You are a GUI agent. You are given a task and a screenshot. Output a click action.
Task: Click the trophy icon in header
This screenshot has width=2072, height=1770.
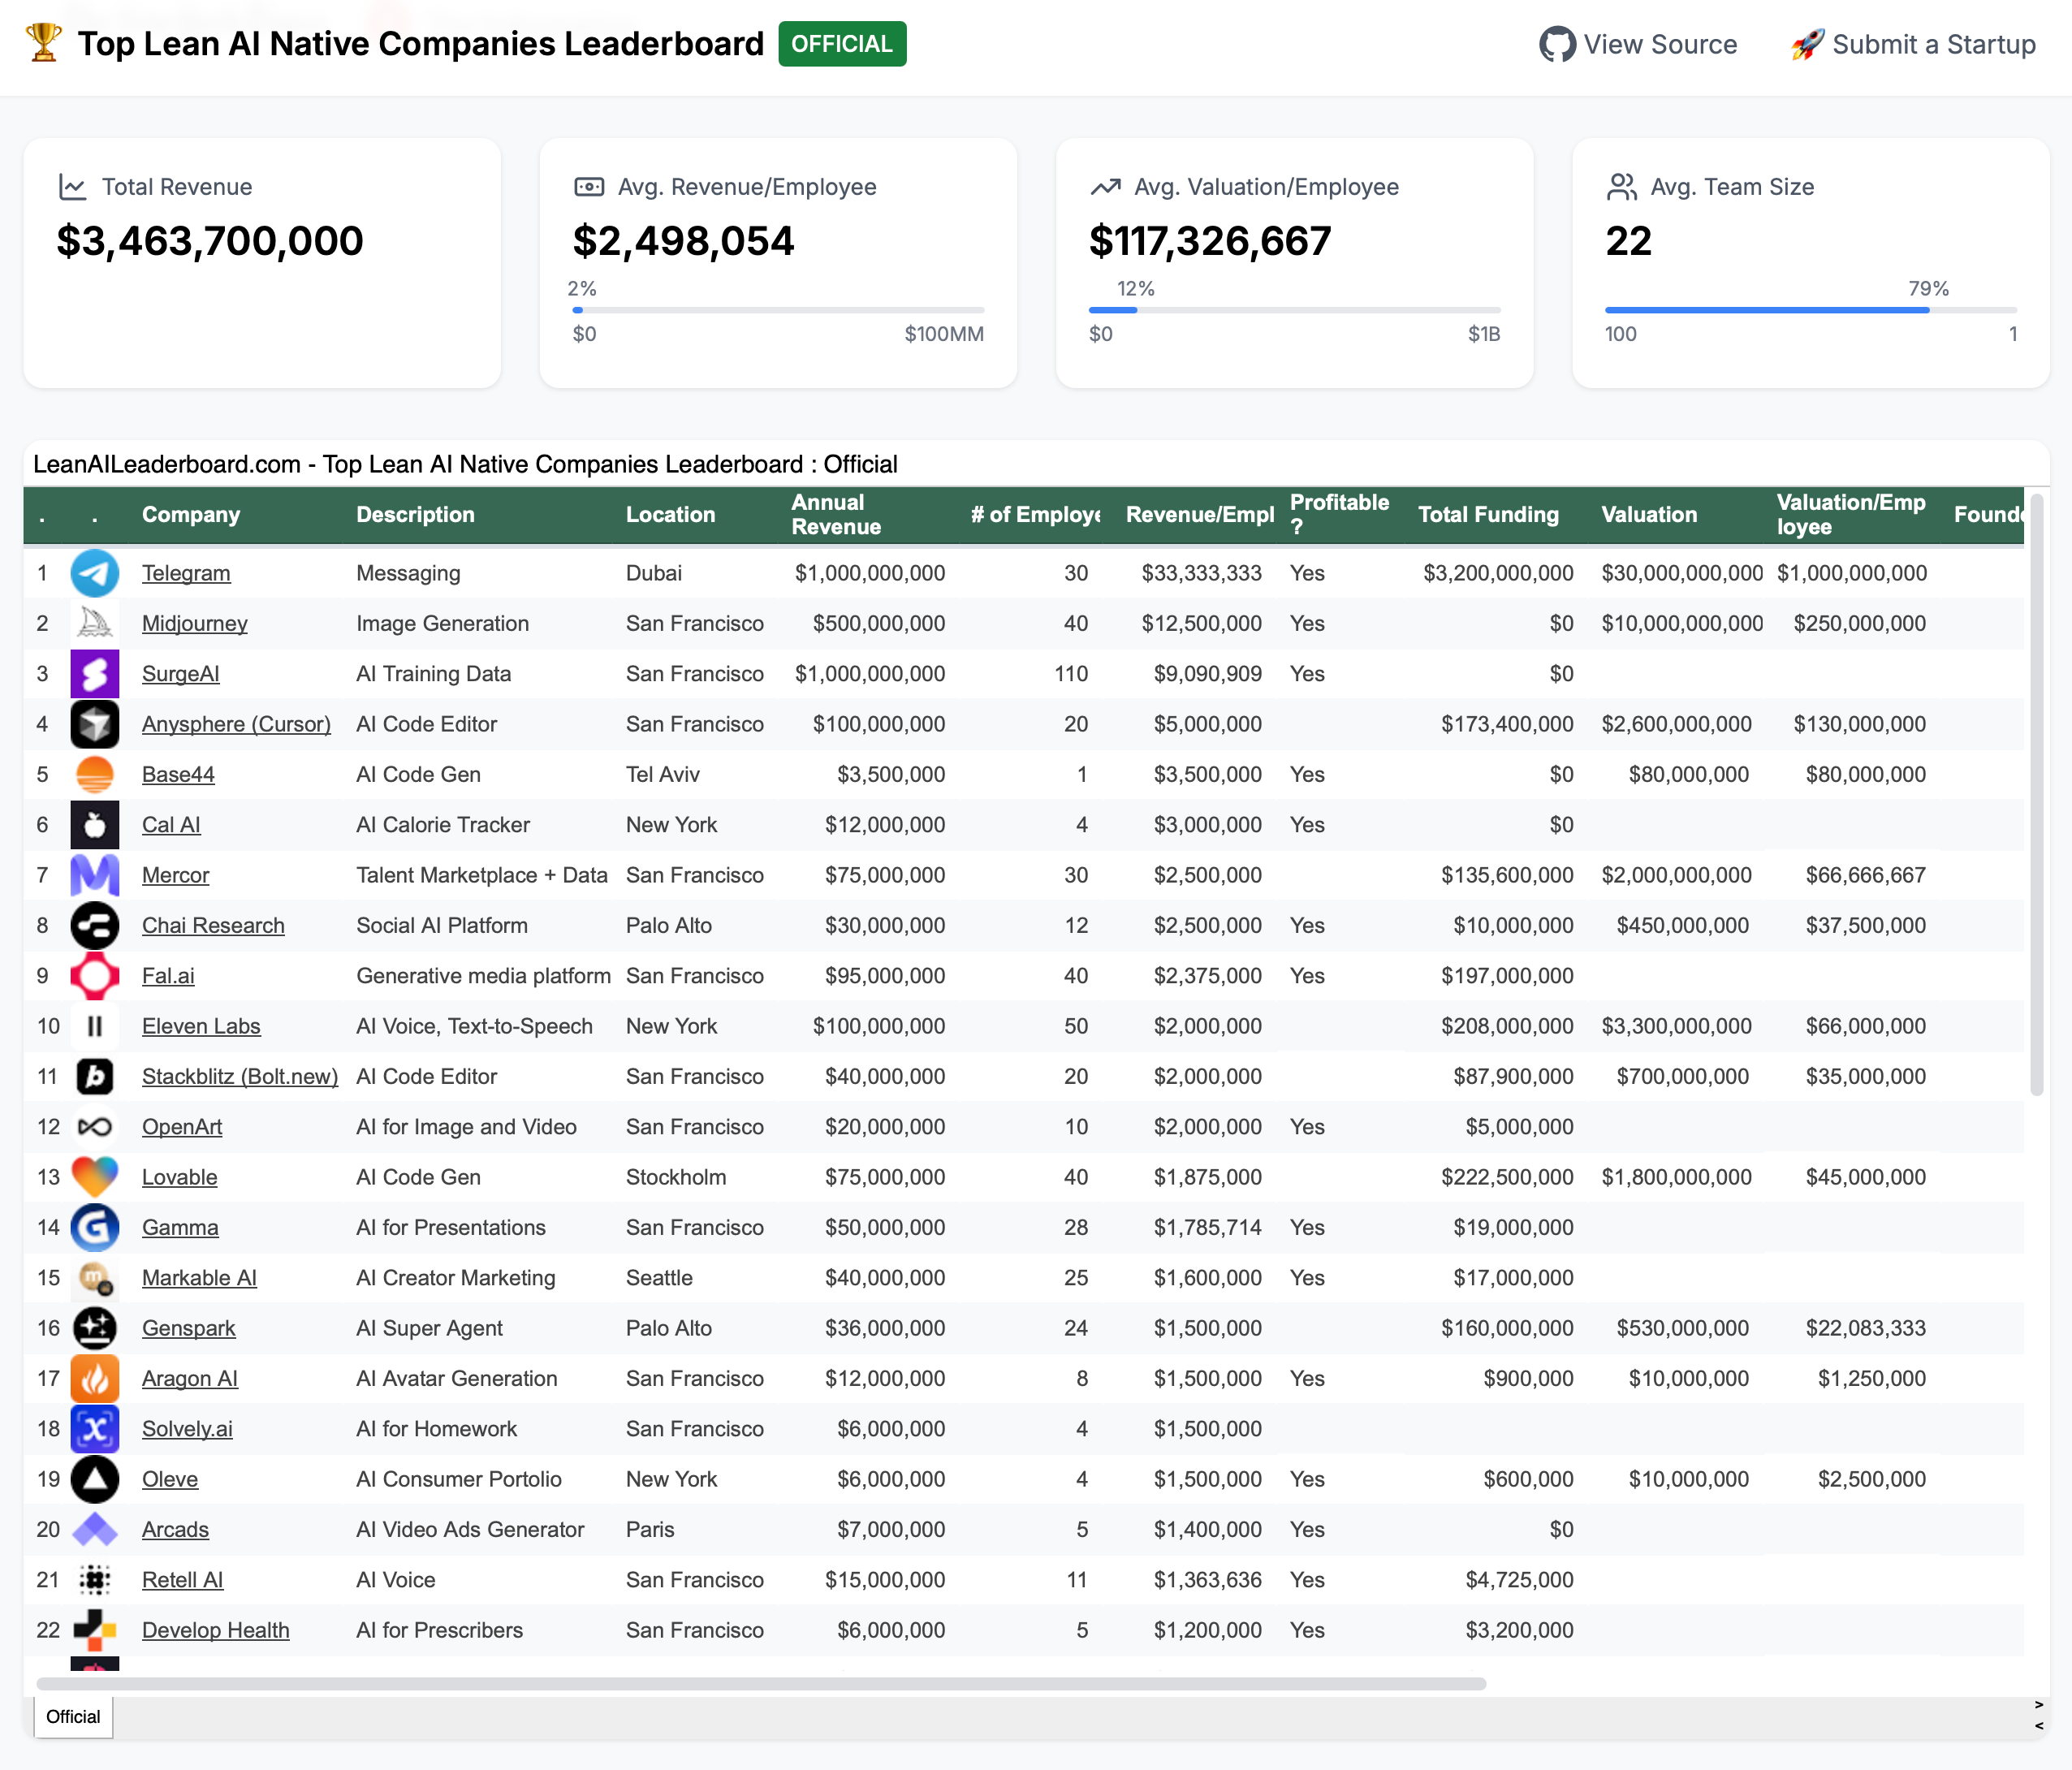pyautogui.click(x=43, y=43)
